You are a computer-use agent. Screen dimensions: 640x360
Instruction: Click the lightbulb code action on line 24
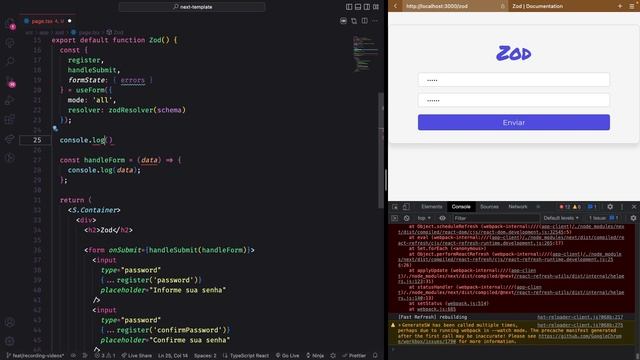tap(55, 129)
